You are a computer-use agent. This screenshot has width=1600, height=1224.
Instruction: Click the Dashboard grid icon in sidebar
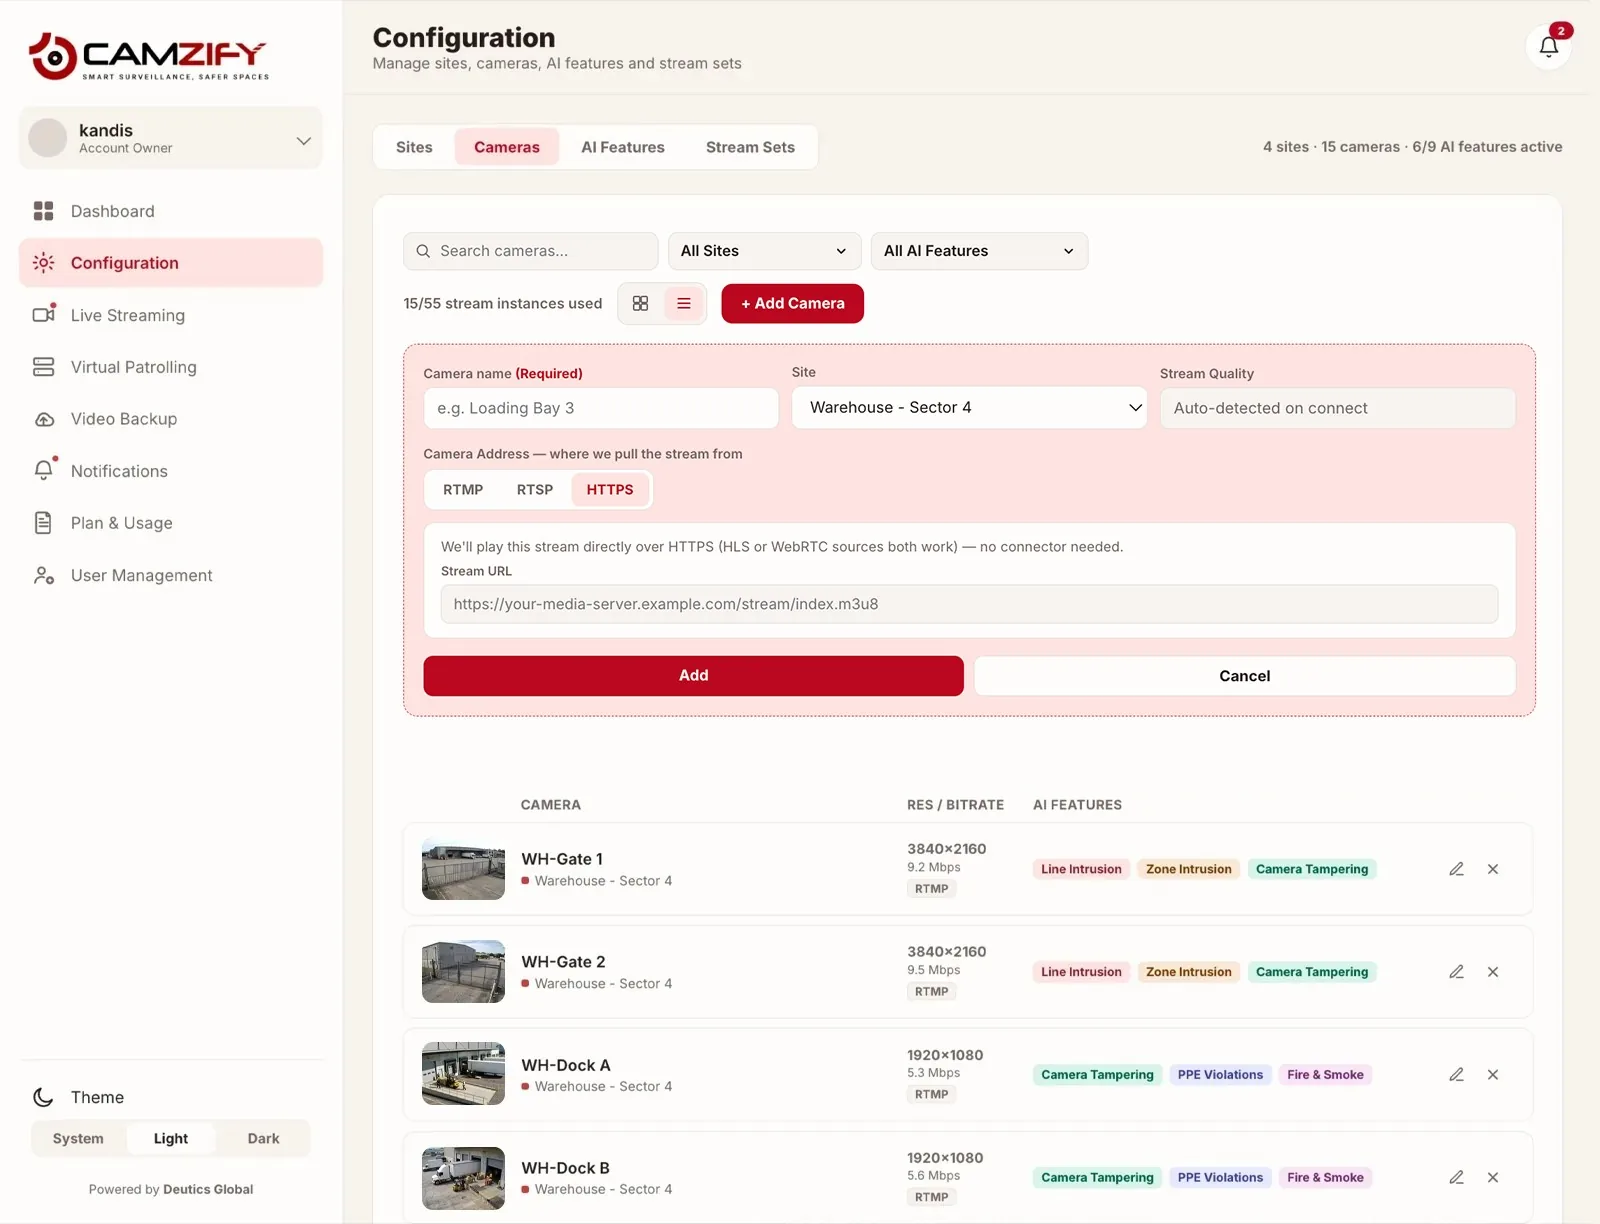(43, 211)
